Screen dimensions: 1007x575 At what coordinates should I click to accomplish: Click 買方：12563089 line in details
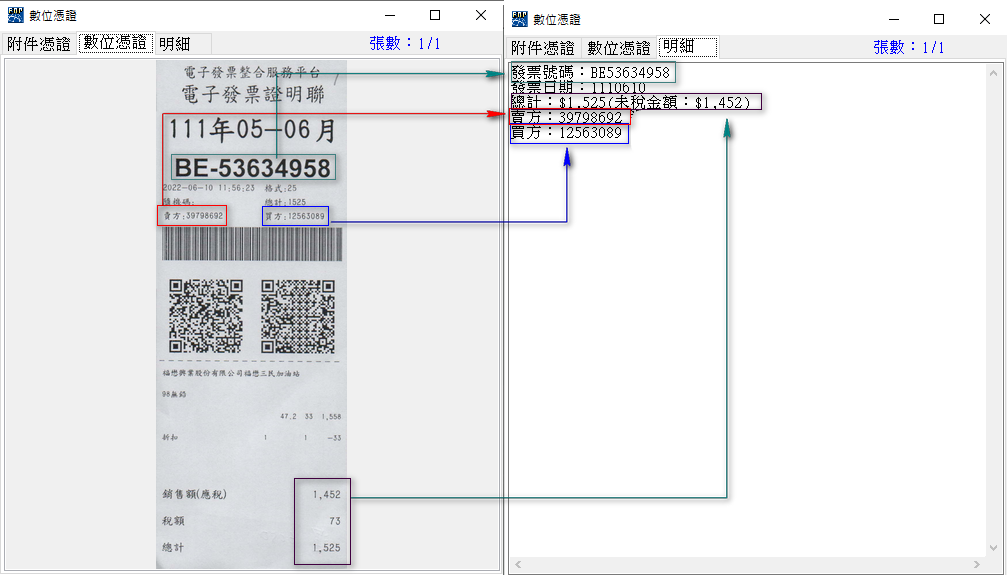point(567,132)
